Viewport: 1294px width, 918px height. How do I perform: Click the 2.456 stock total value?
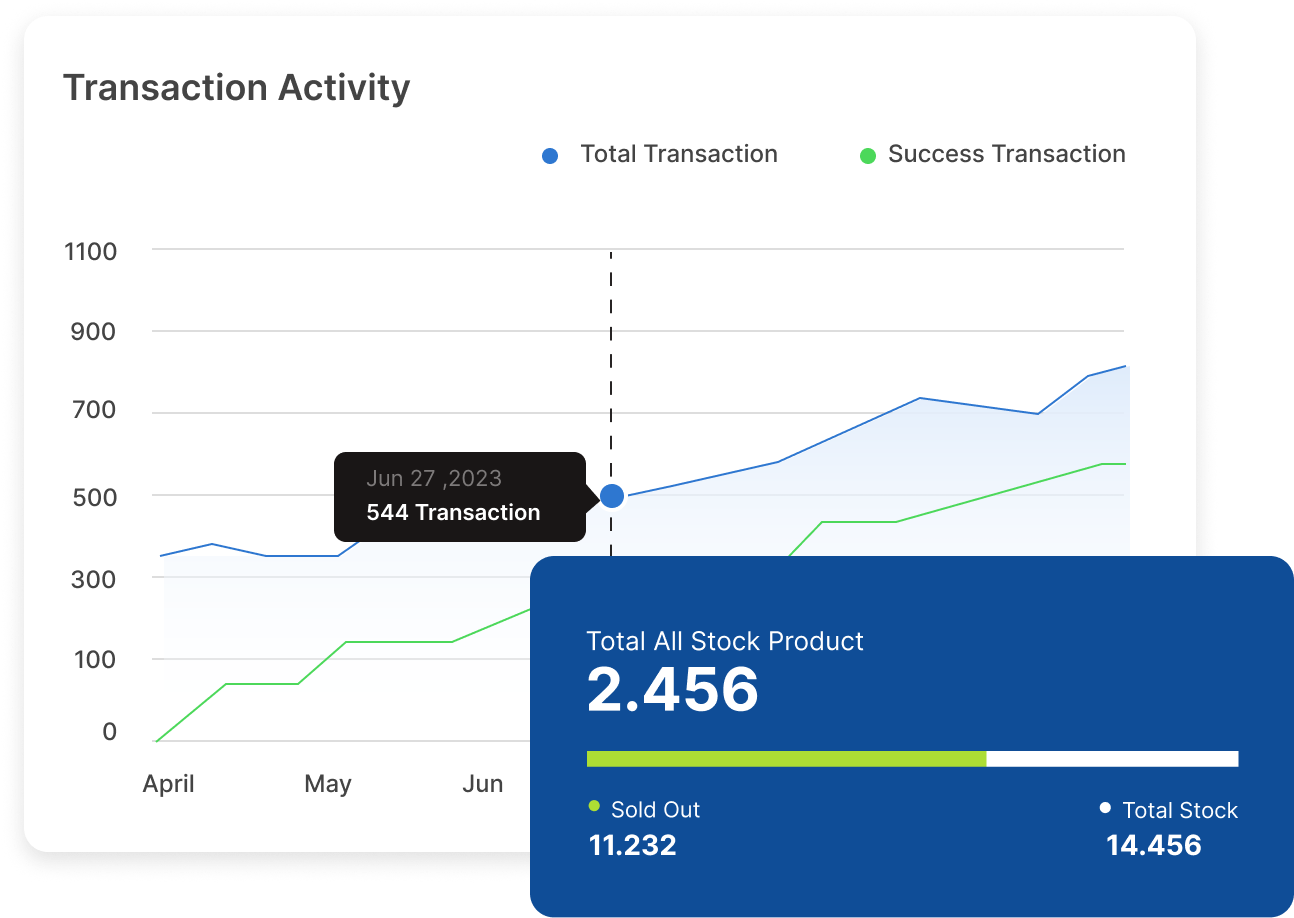(673, 690)
